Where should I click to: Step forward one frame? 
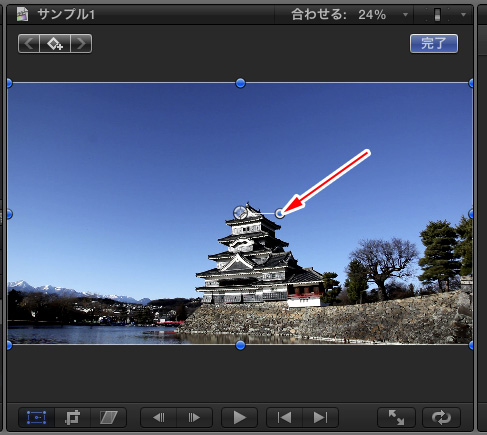[x=194, y=417]
